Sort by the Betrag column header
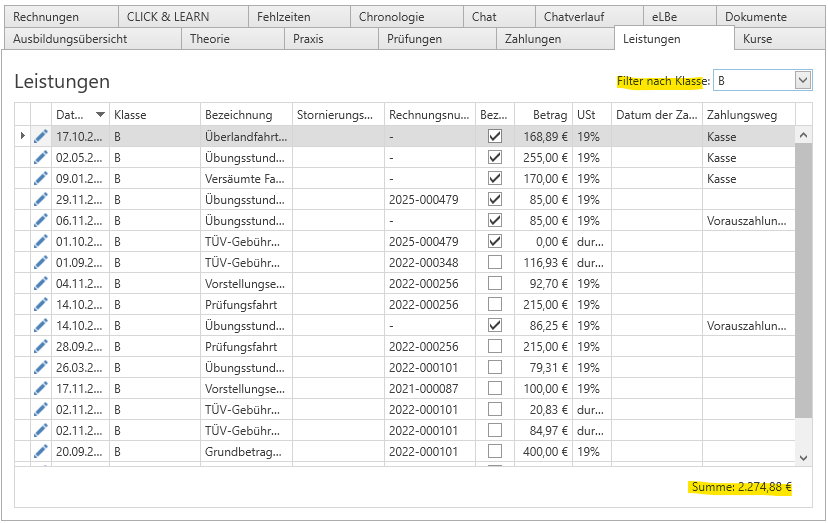The image size is (828, 523). coord(543,115)
